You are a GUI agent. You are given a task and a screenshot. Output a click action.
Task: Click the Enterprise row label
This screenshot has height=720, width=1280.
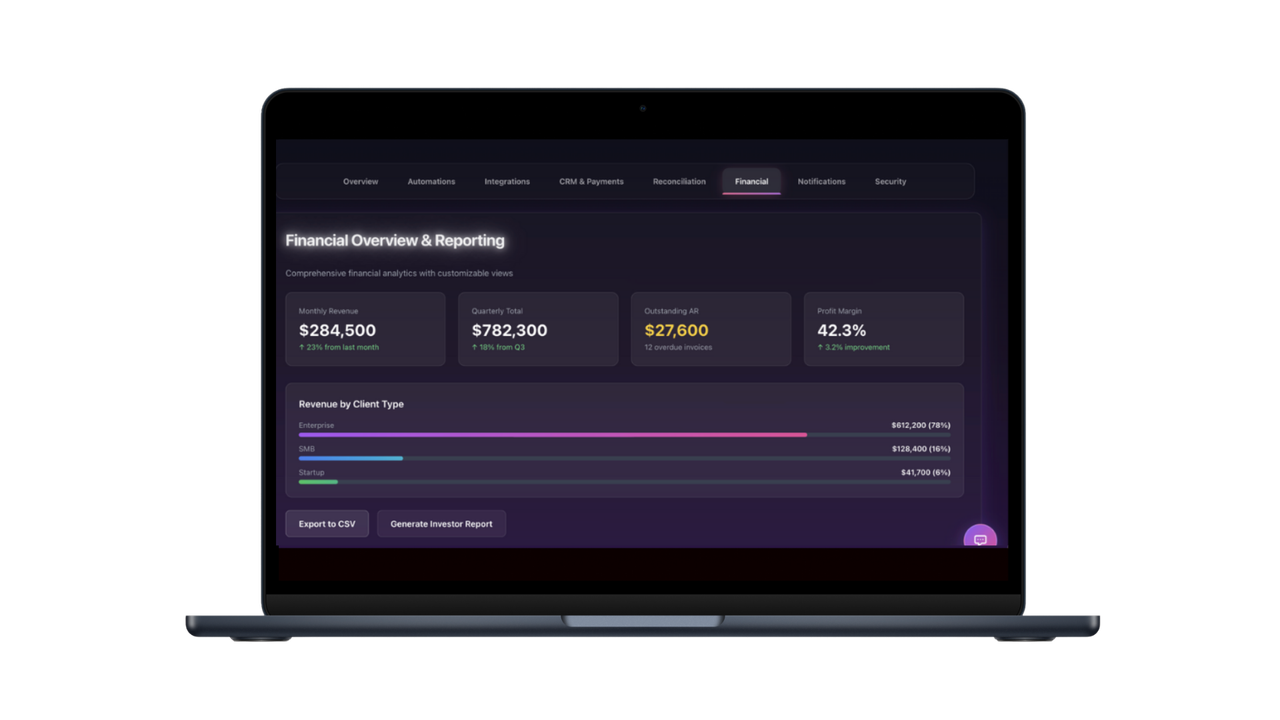click(316, 425)
